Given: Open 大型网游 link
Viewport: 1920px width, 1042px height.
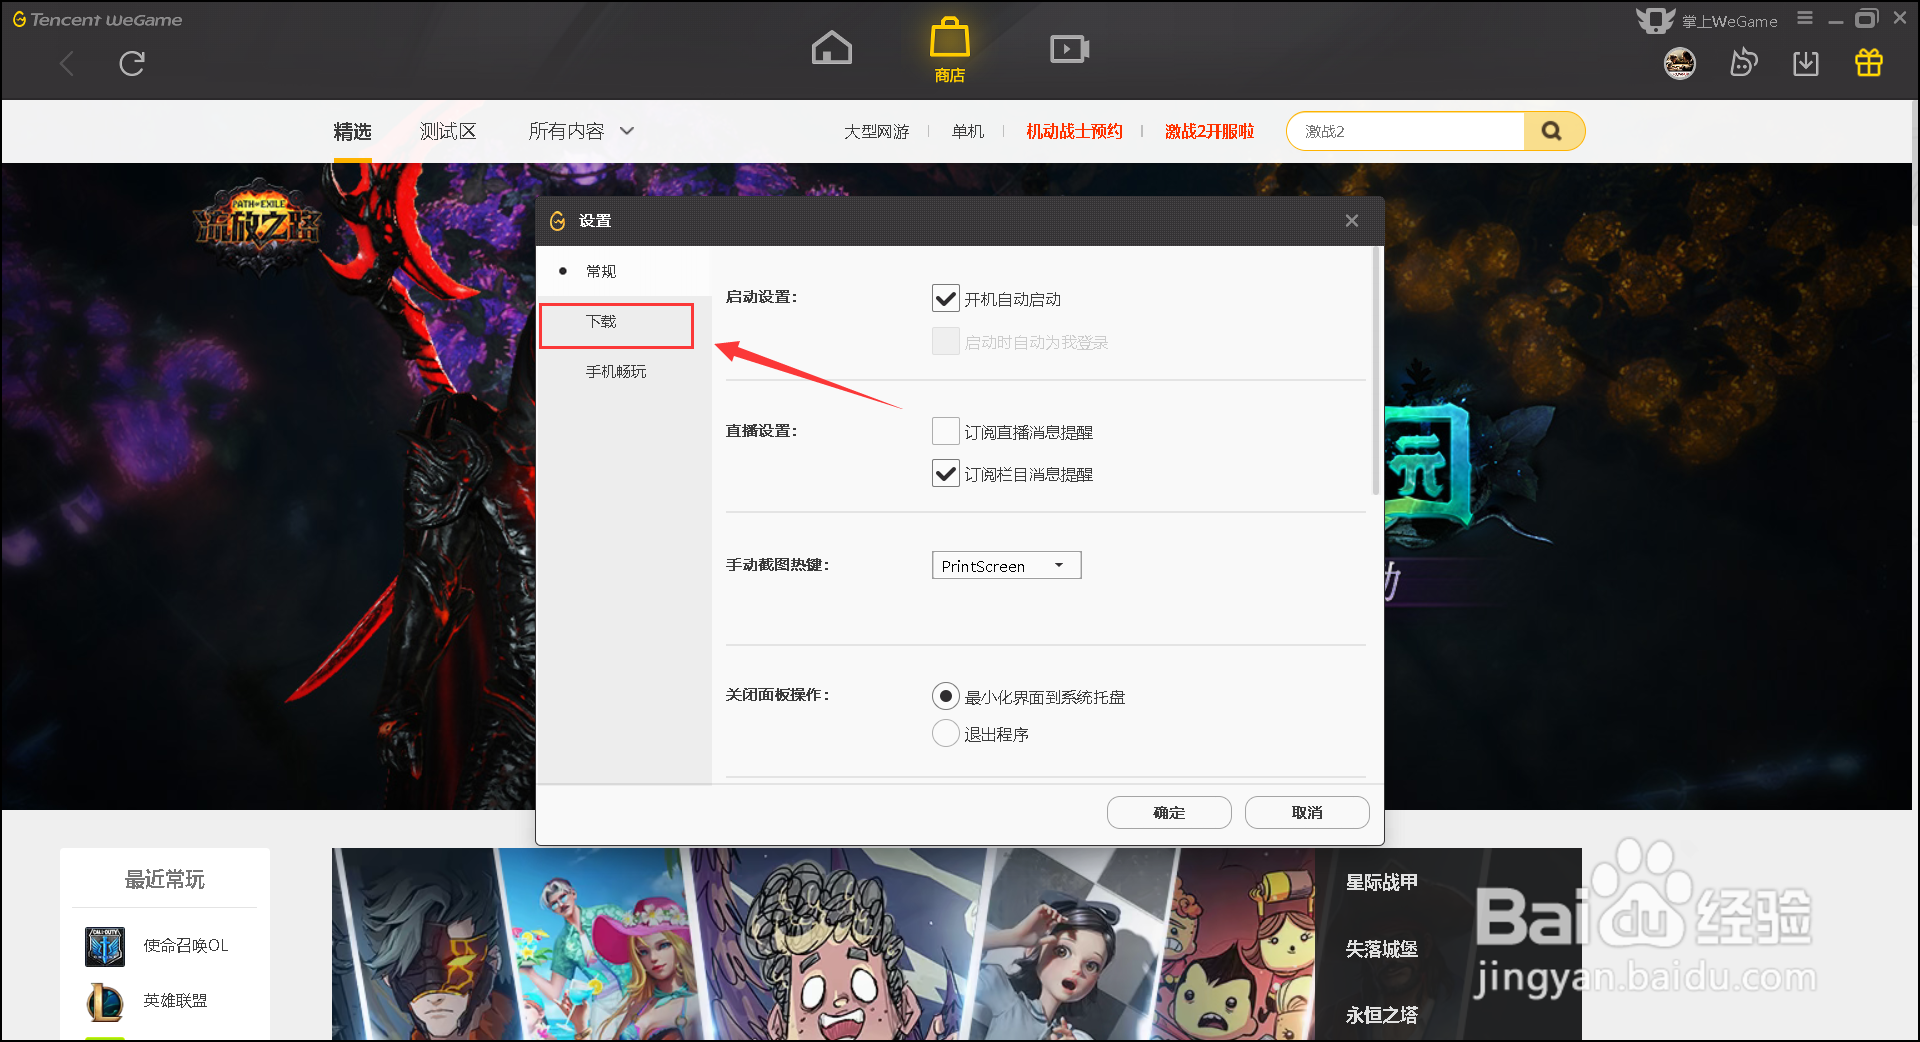Looking at the screenshot, I should [876, 132].
